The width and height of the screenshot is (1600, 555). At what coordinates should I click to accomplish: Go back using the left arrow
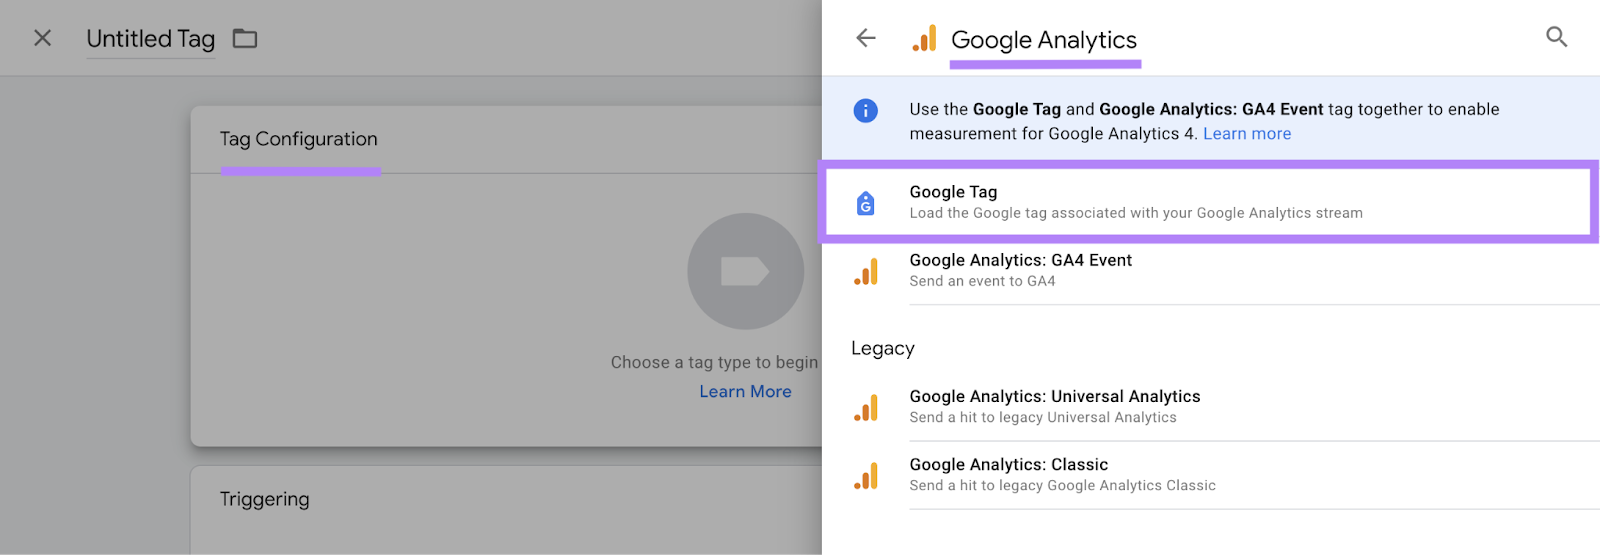[x=866, y=38]
